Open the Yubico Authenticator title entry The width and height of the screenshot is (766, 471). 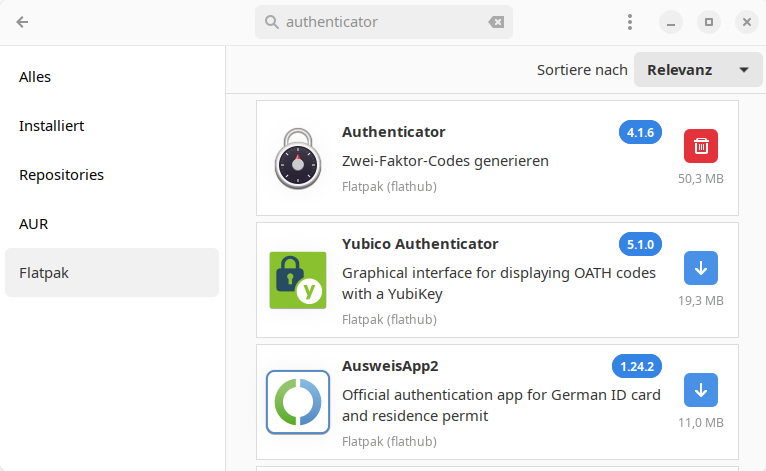click(x=420, y=244)
